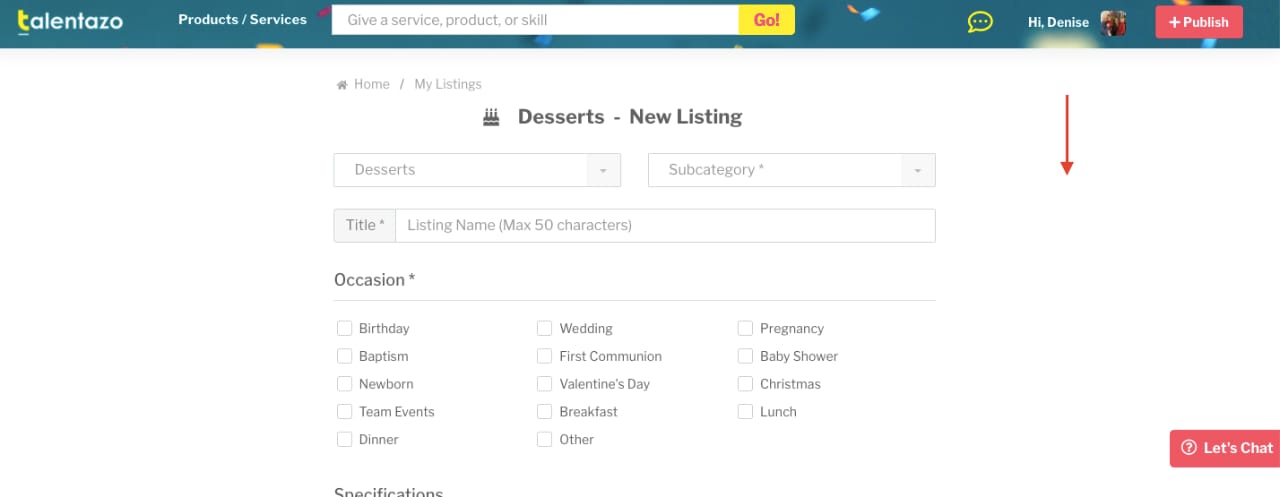
Task: Check the Baby Shower option
Action: [x=745, y=356]
